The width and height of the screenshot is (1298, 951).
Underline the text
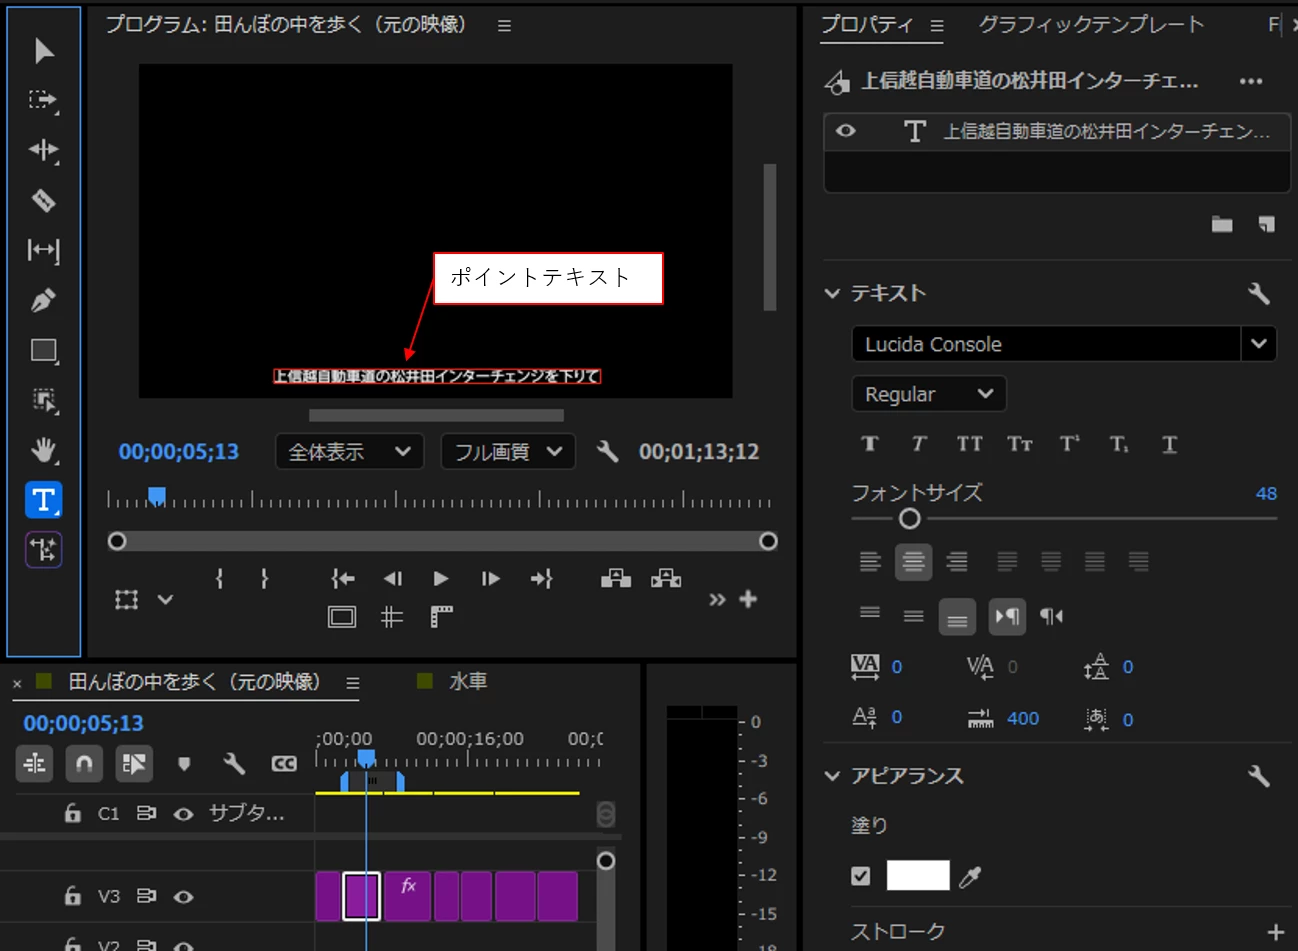[1169, 444]
